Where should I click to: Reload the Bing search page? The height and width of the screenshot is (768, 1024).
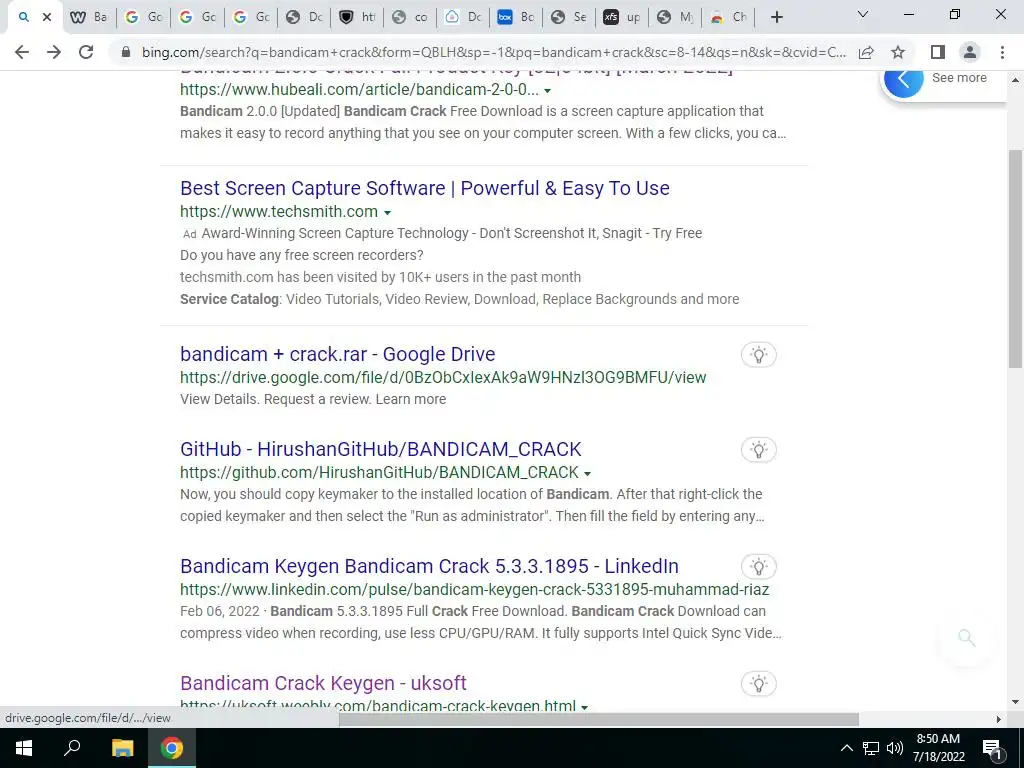(86, 52)
